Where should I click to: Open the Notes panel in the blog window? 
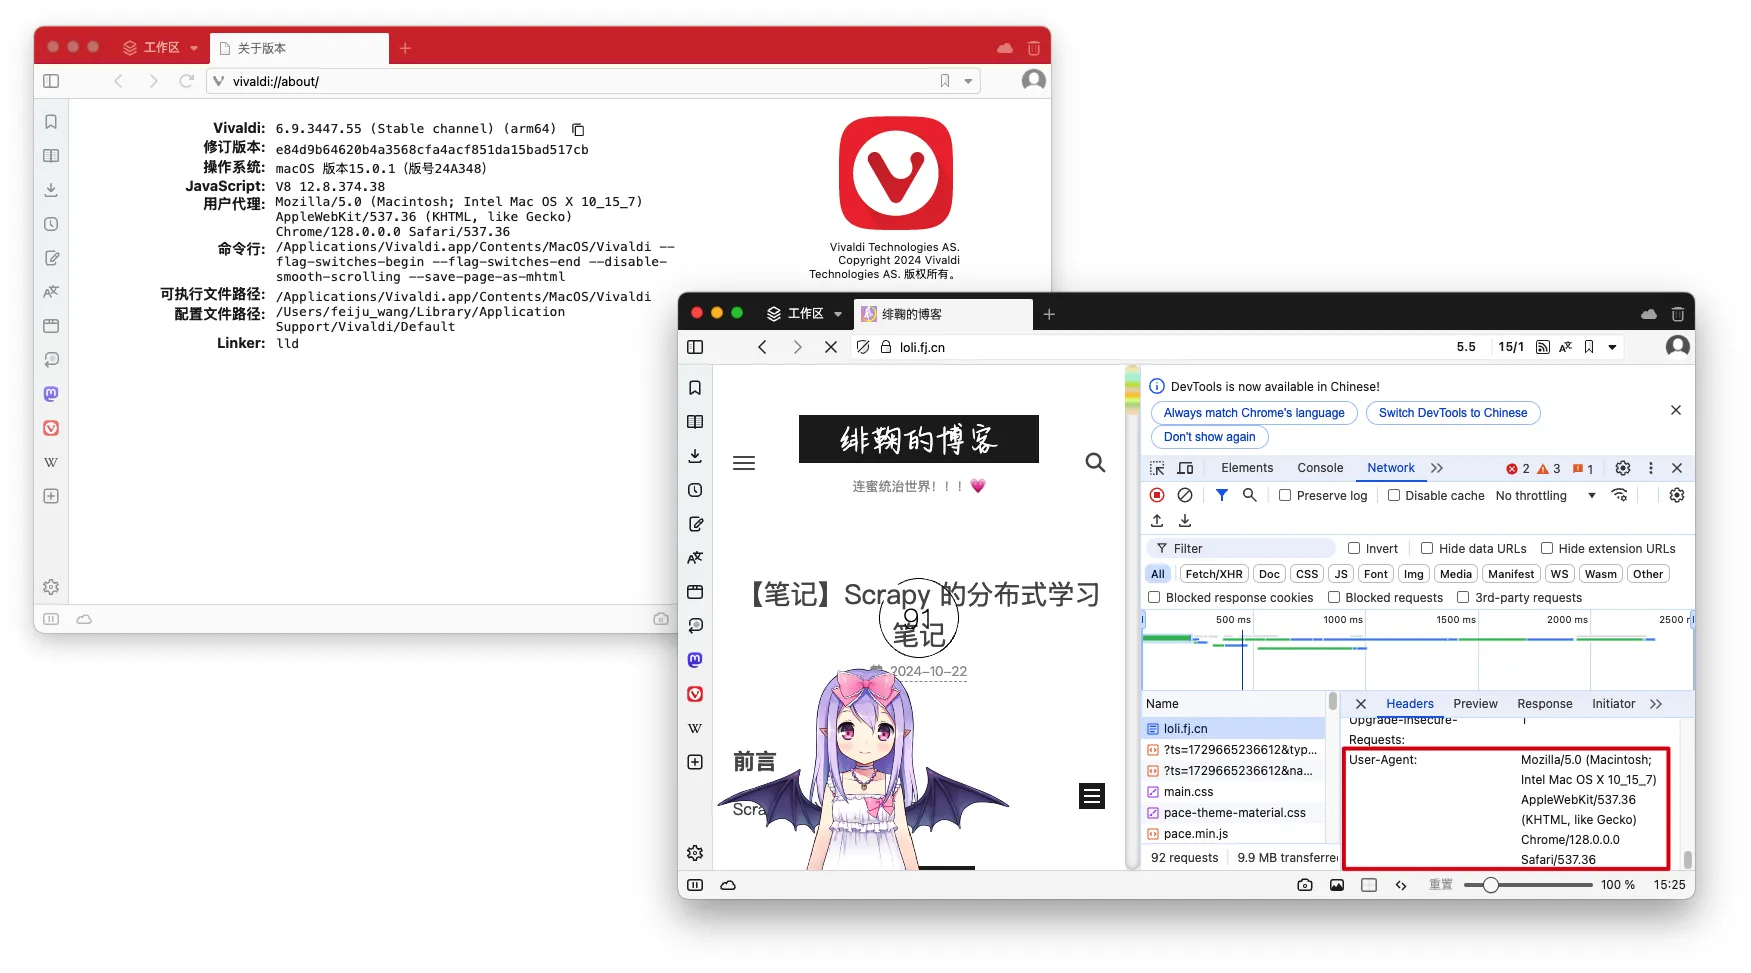pyautogui.click(x=695, y=524)
